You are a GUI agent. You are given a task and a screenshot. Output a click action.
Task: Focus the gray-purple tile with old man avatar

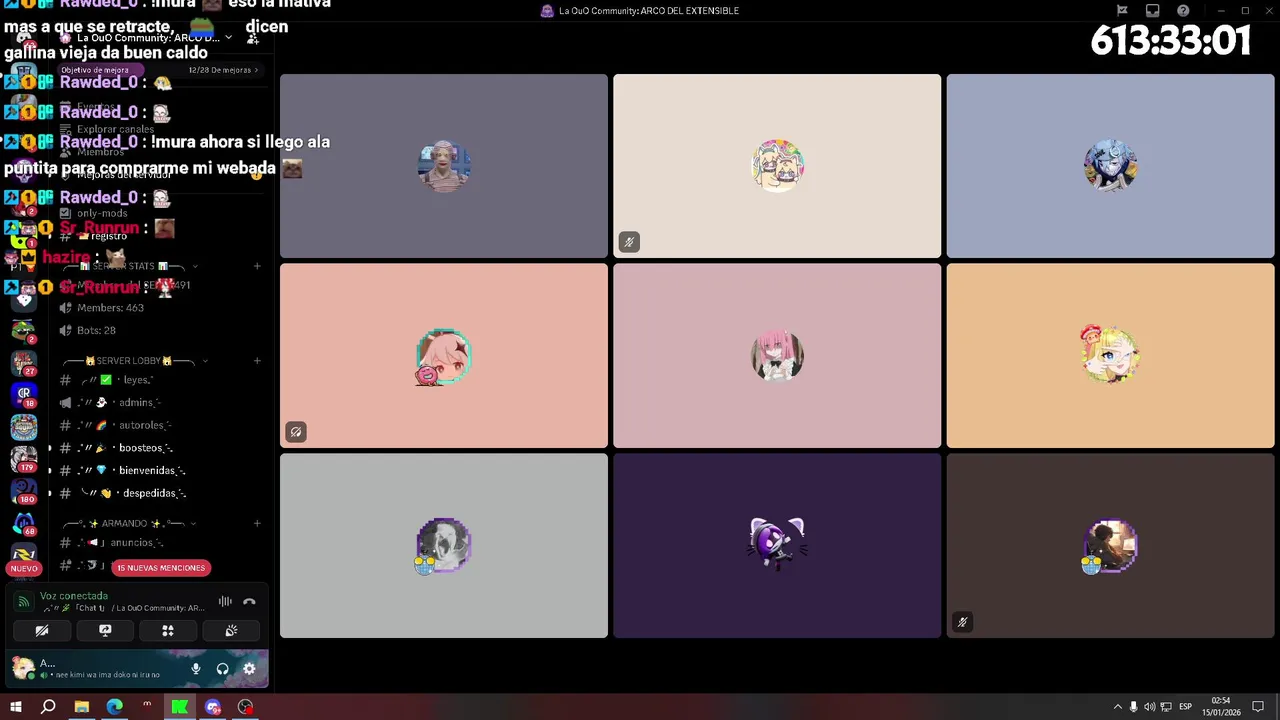[x=444, y=166]
